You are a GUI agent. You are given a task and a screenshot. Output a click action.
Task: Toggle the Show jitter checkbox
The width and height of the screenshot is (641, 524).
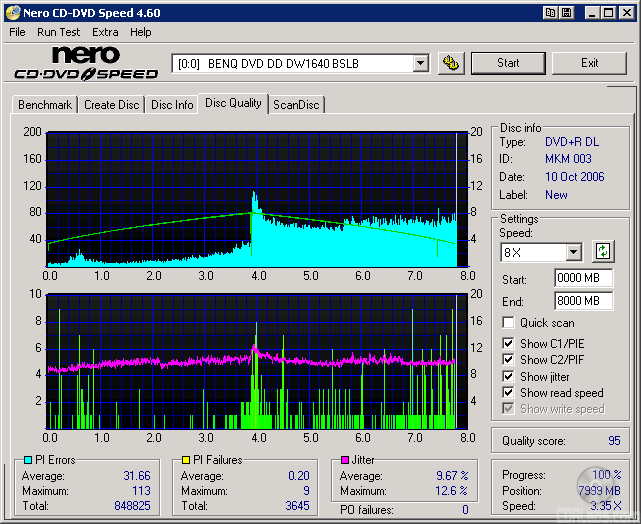click(509, 376)
